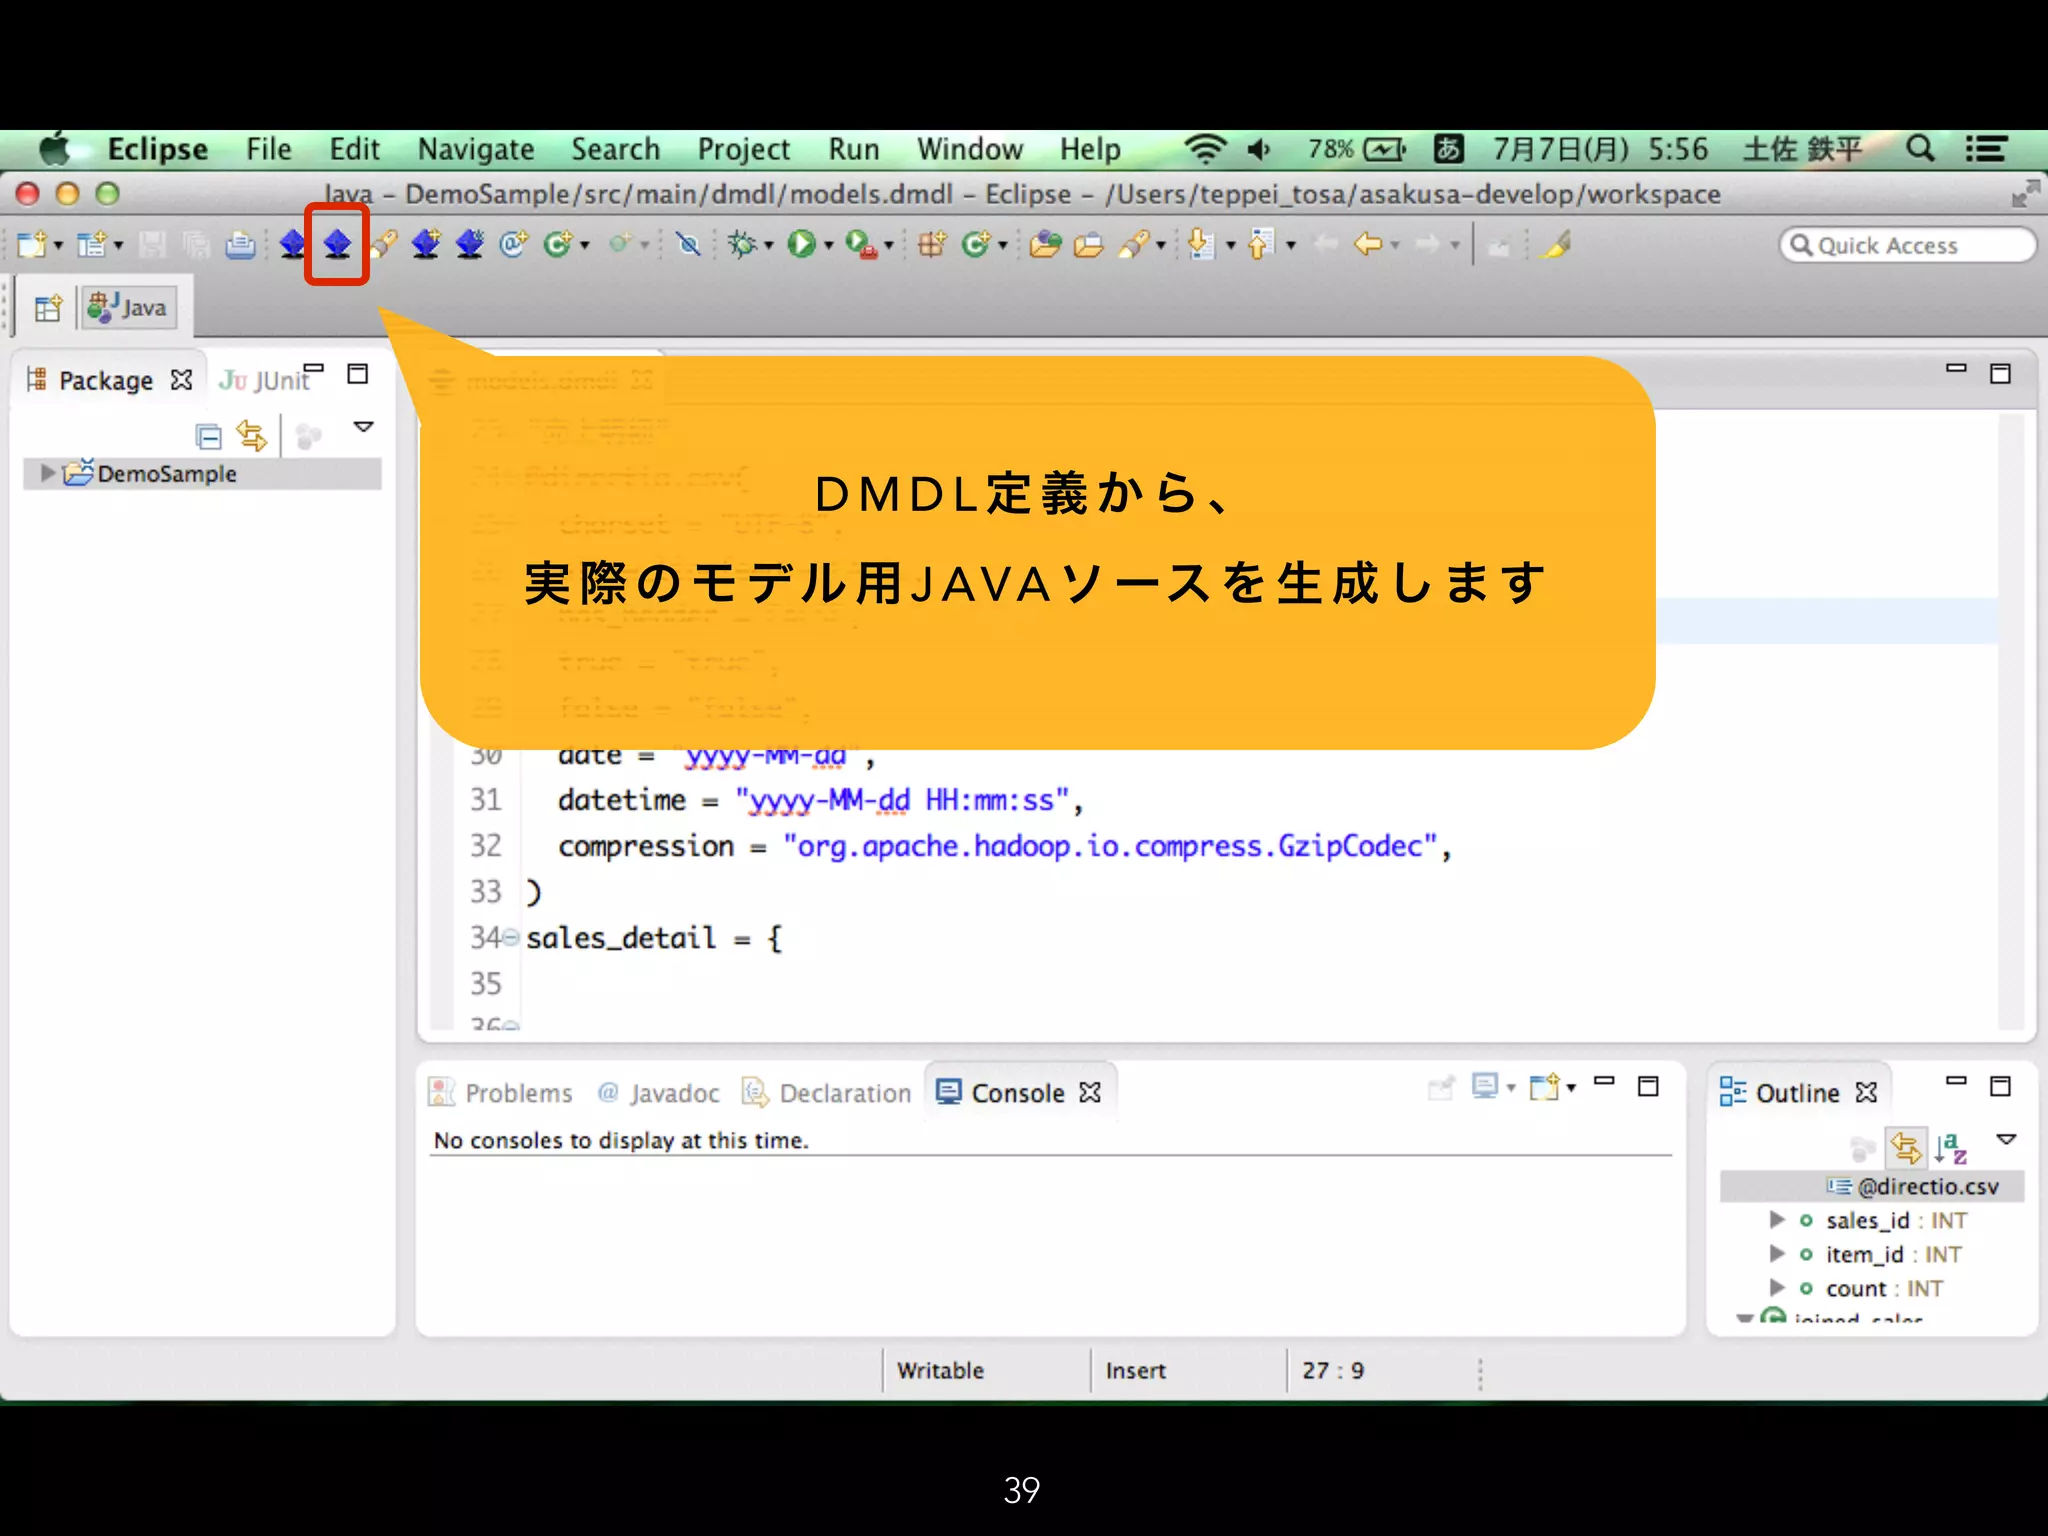
Task: Click the Print toolbar icon
Action: pyautogui.click(x=240, y=244)
